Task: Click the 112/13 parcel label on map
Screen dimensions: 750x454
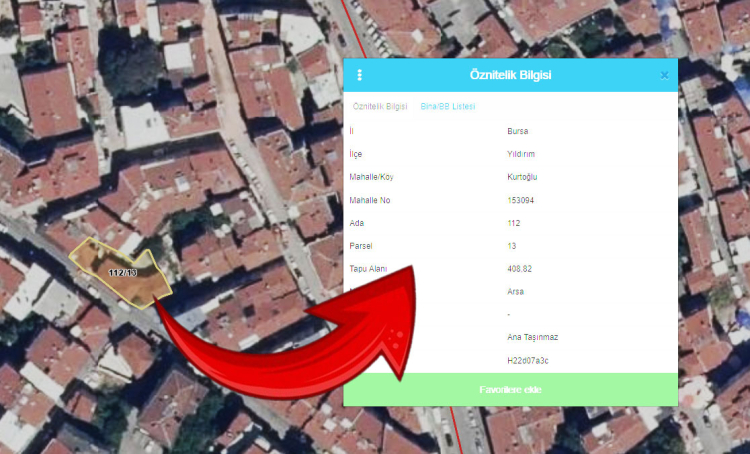Action: pyautogui.click(x=122, y=272)
